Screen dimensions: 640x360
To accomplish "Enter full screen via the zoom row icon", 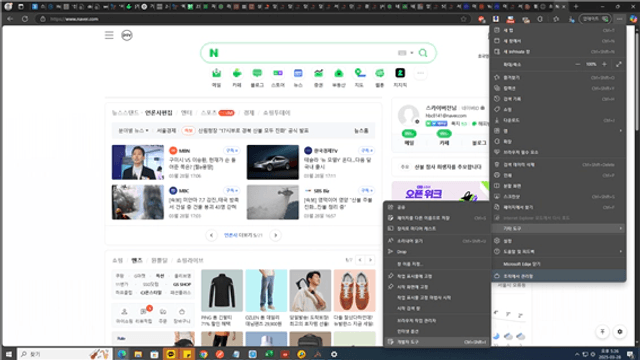I will tap(619, 64).
